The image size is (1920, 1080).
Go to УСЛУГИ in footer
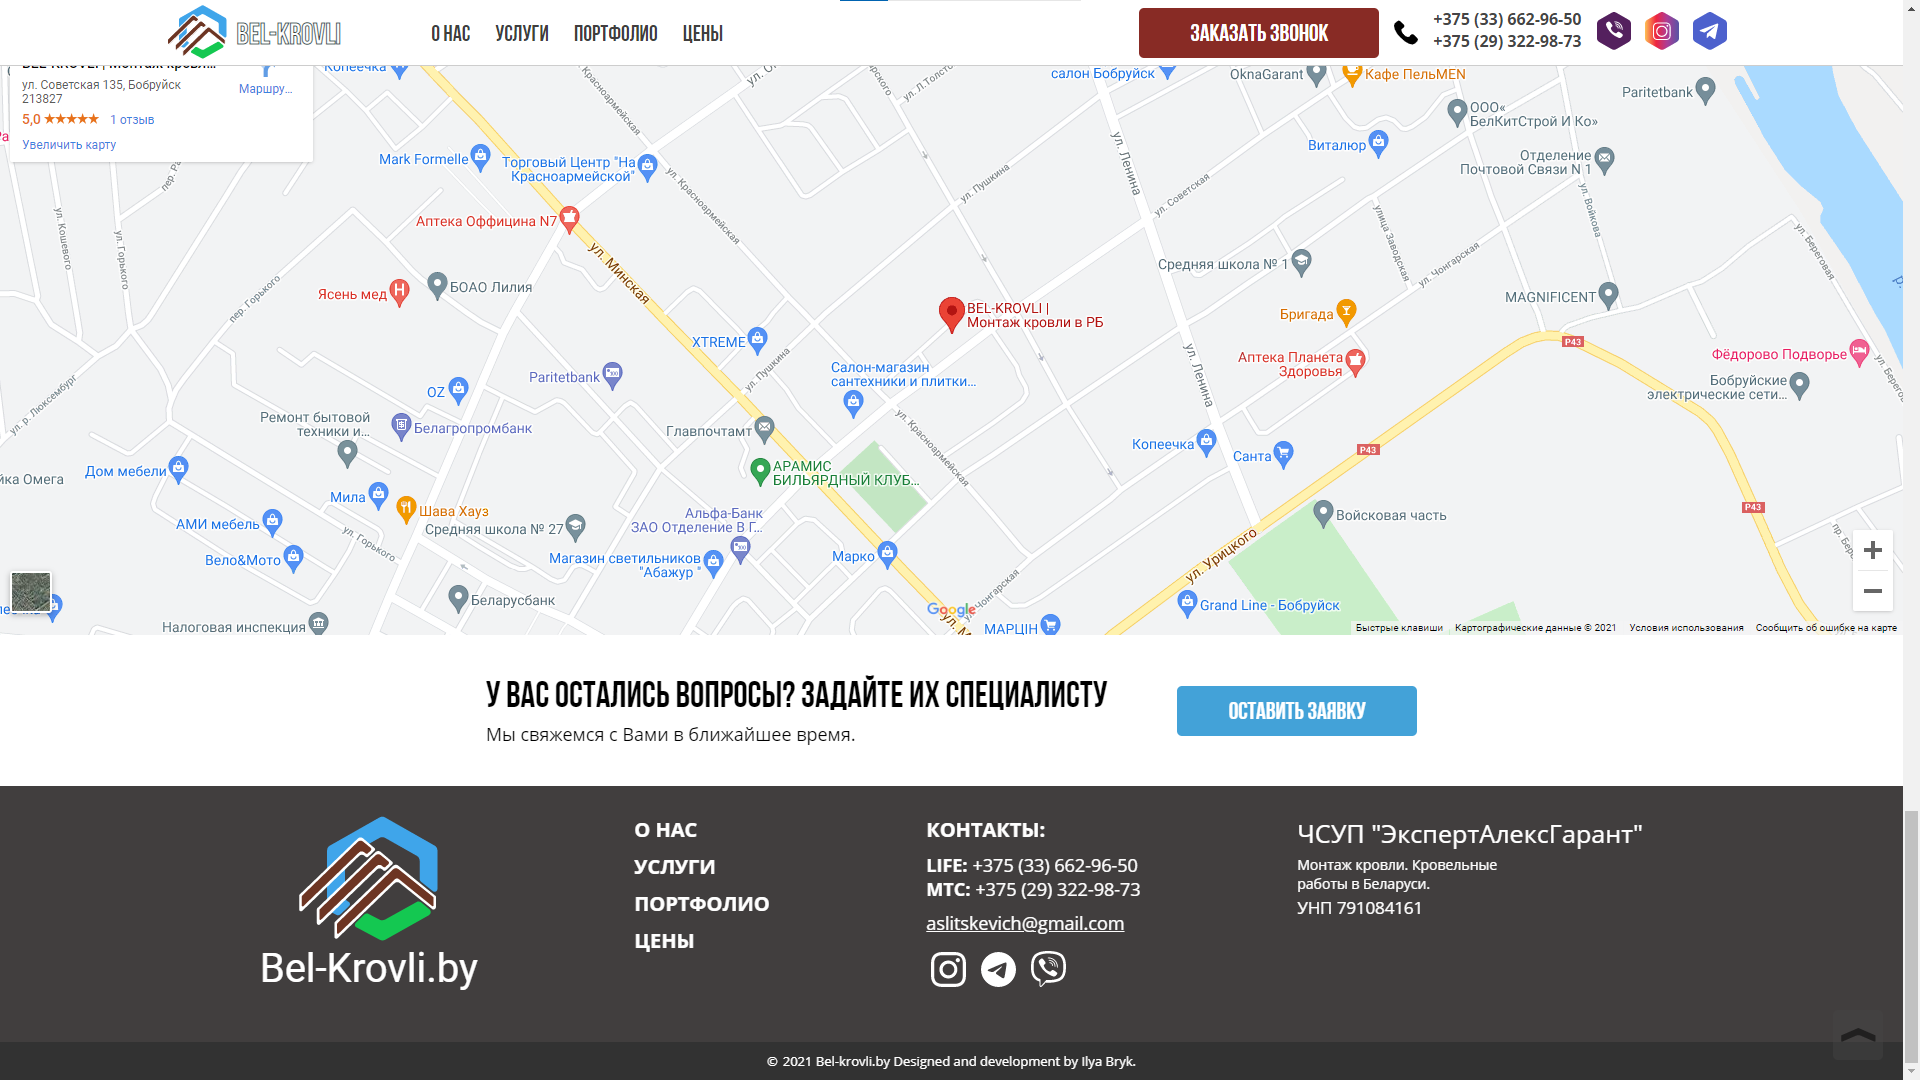coord(675,867)
